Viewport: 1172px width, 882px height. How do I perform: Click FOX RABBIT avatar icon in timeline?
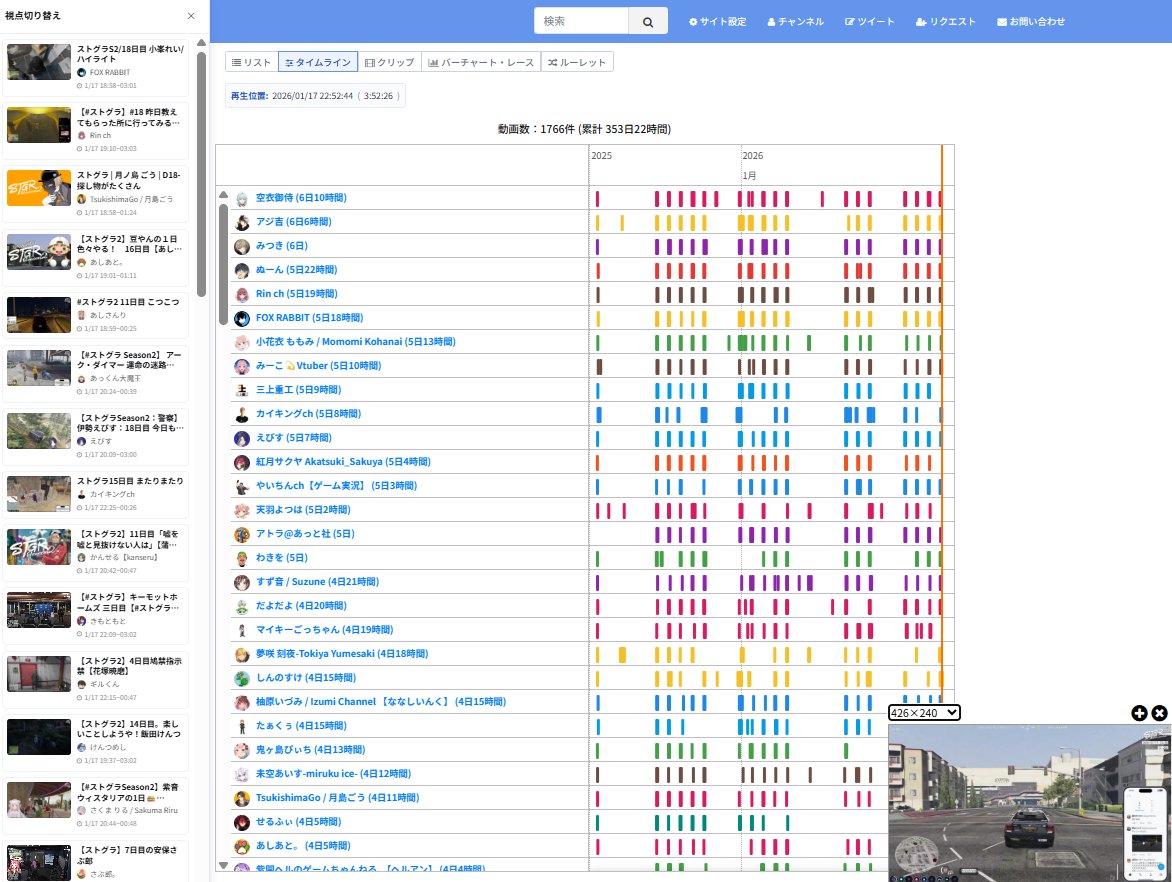(x=241, y=318)
